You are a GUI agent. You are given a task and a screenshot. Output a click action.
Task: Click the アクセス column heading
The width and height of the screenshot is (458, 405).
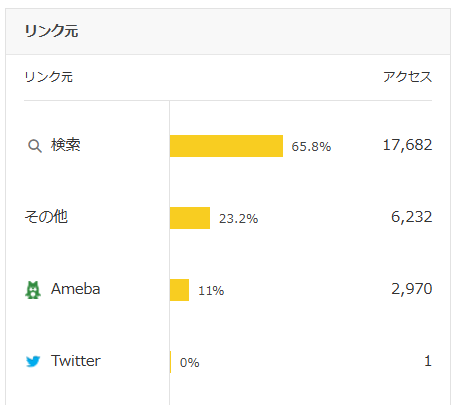point(407,77)
